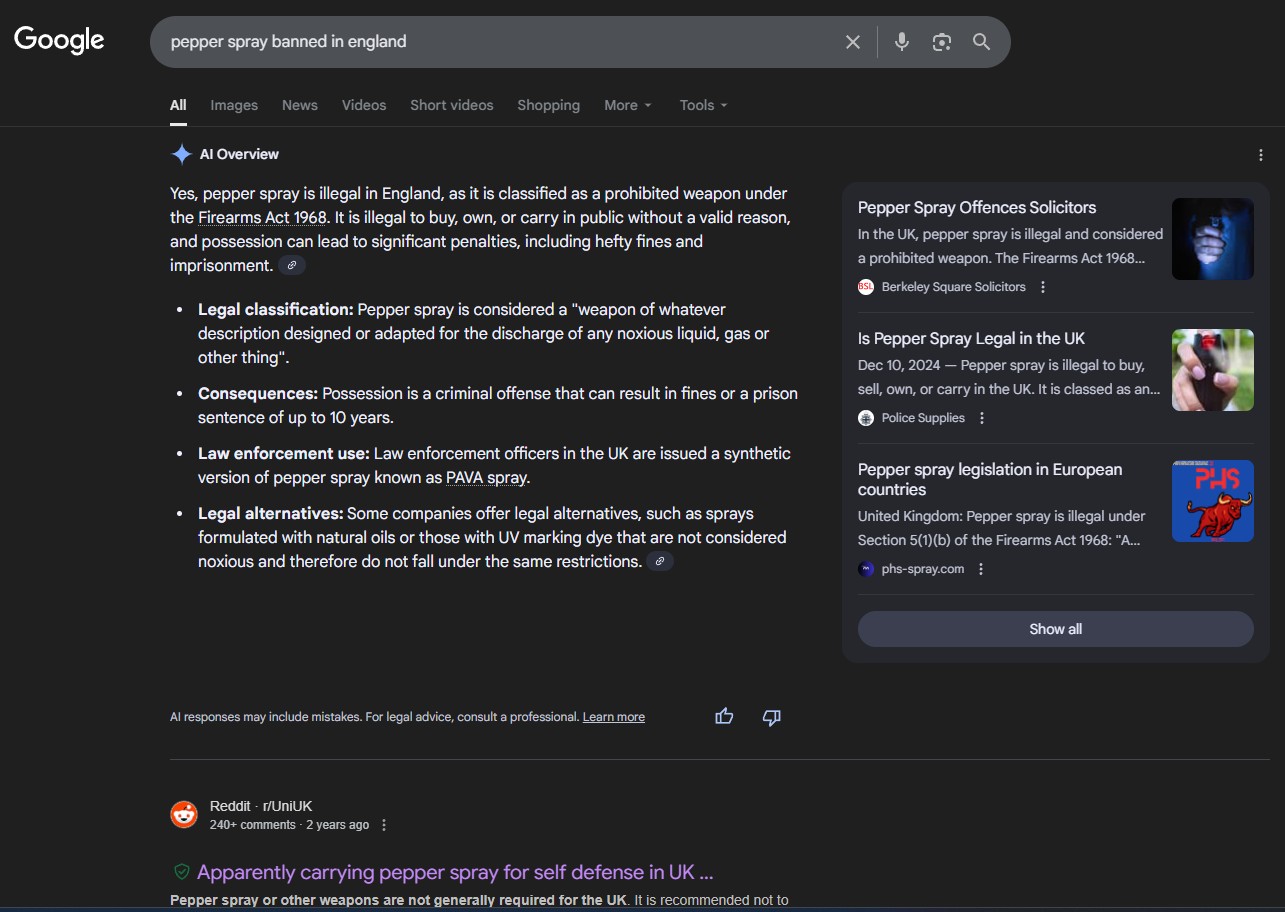Image resolution: width=1285 pixels, height=912 pixels.
Task: Open 'Pepper spray legislation in European countries' source
Action: pyautogui.click(x=990, y=479)
